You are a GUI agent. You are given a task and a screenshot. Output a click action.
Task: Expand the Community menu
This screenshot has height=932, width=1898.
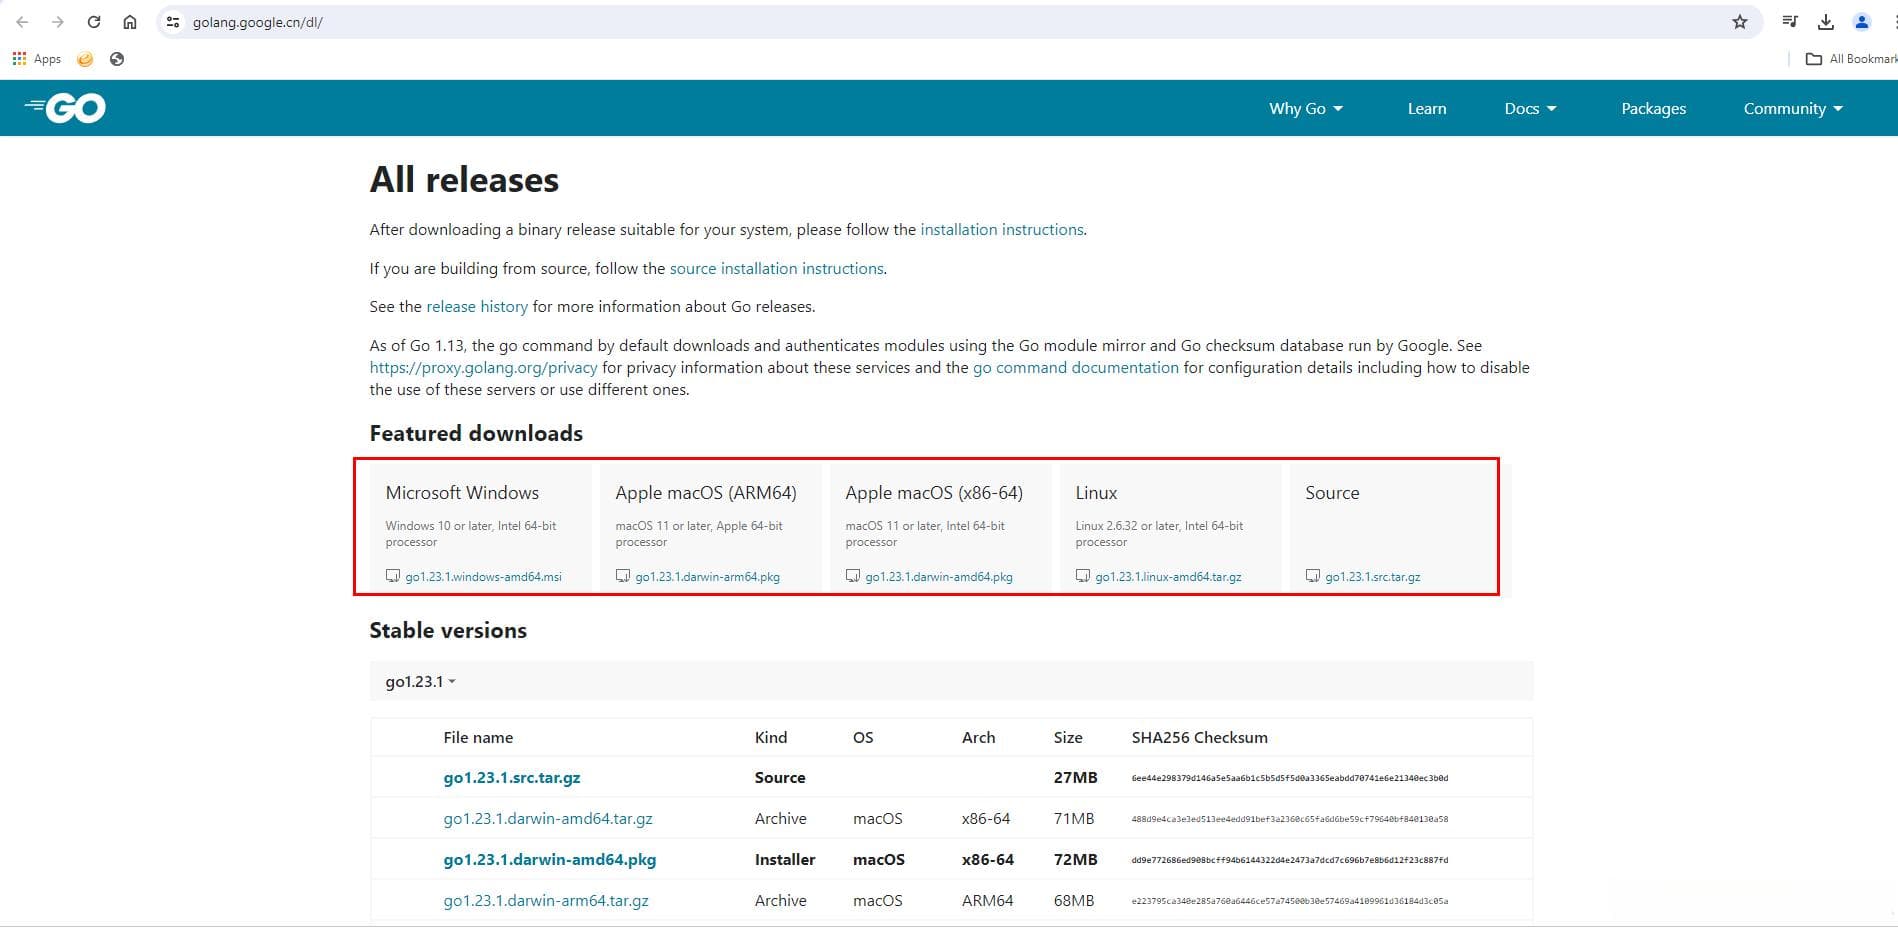[1793, 108]
